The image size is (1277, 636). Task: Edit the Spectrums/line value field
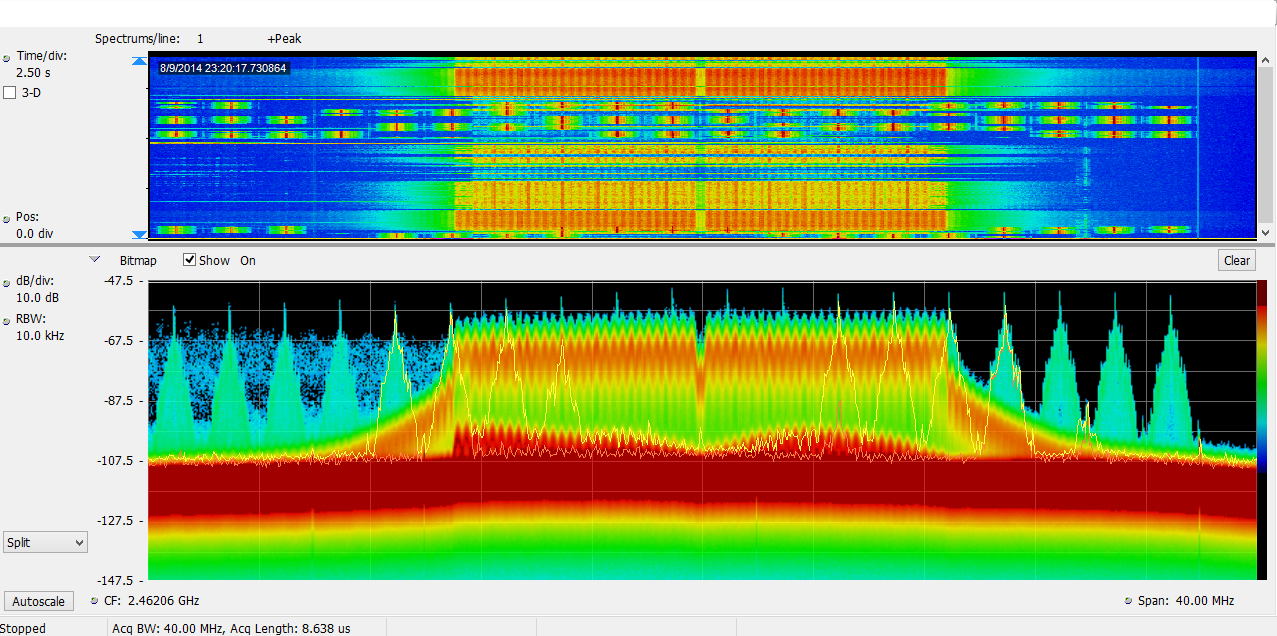click(x=200, y=38)
